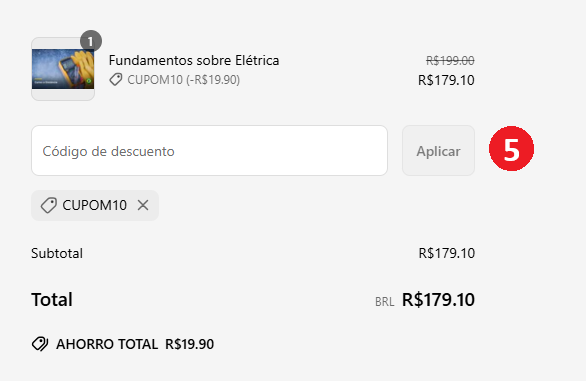Click the red number 5 marker

(x=511, y=148)
